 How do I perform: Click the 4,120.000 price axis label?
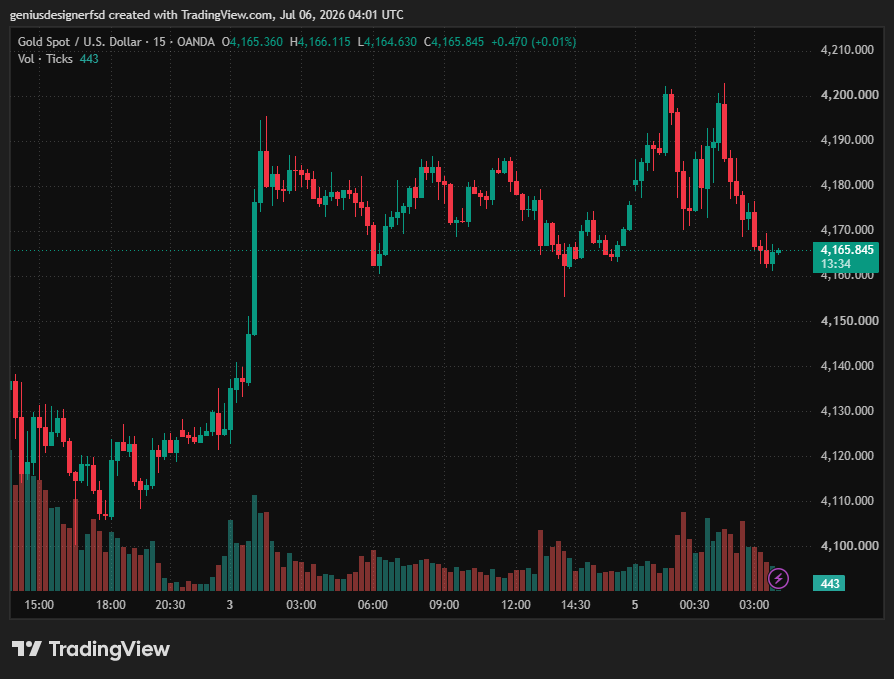point(847,456)
